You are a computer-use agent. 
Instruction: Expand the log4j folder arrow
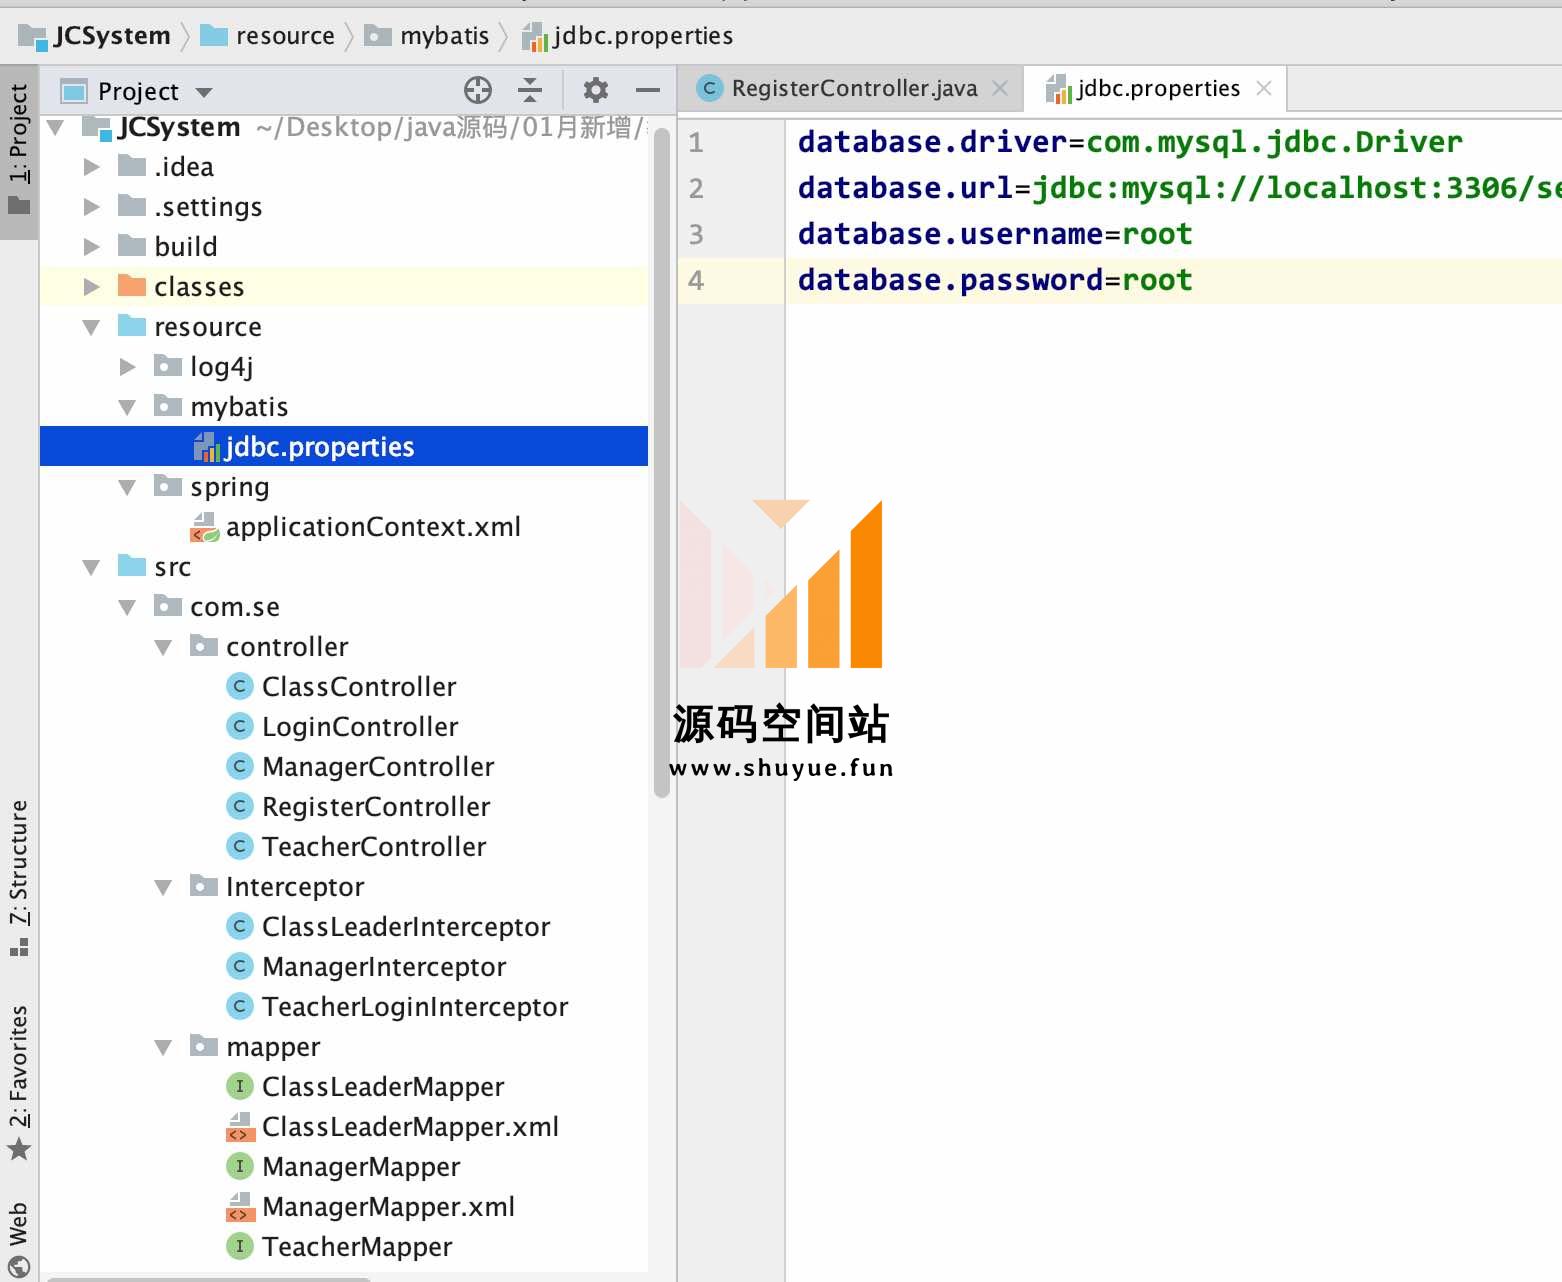pyautogui.click(x=128, y=367)
